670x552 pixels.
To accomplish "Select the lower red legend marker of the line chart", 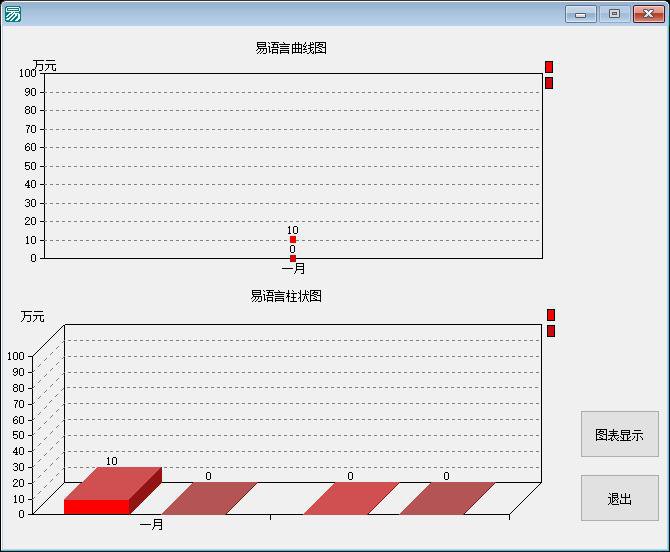I will pyautogui.click(x=549, y=83).
